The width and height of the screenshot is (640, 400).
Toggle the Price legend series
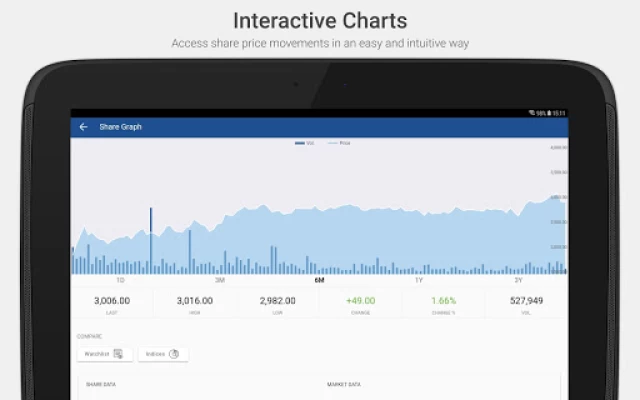pyautogui.click(x=339, y=144)
